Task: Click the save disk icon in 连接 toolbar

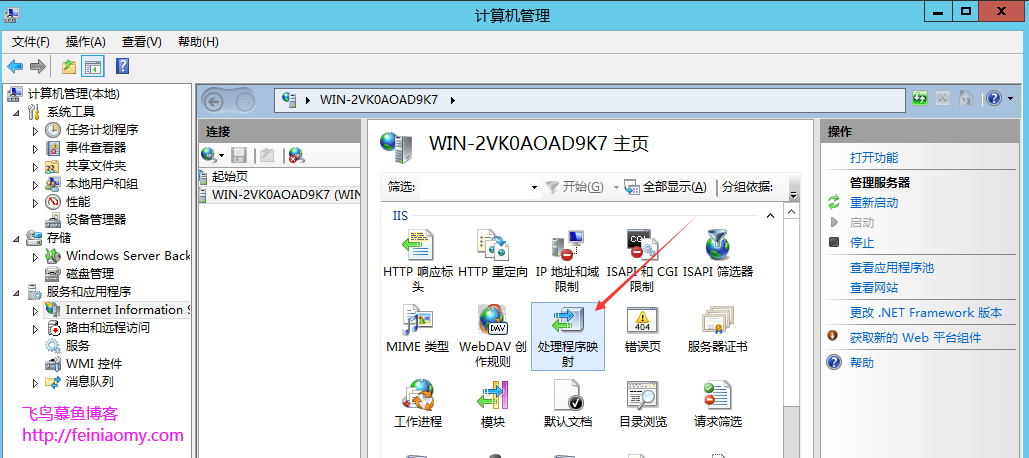Action: pyautogui.click(x=240, y=155)
